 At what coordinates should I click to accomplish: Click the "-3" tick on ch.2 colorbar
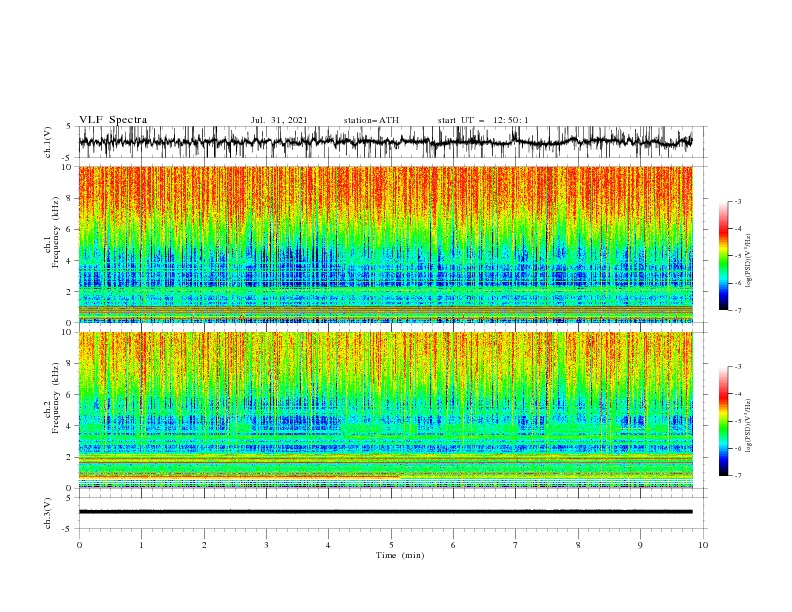point(738,367)
